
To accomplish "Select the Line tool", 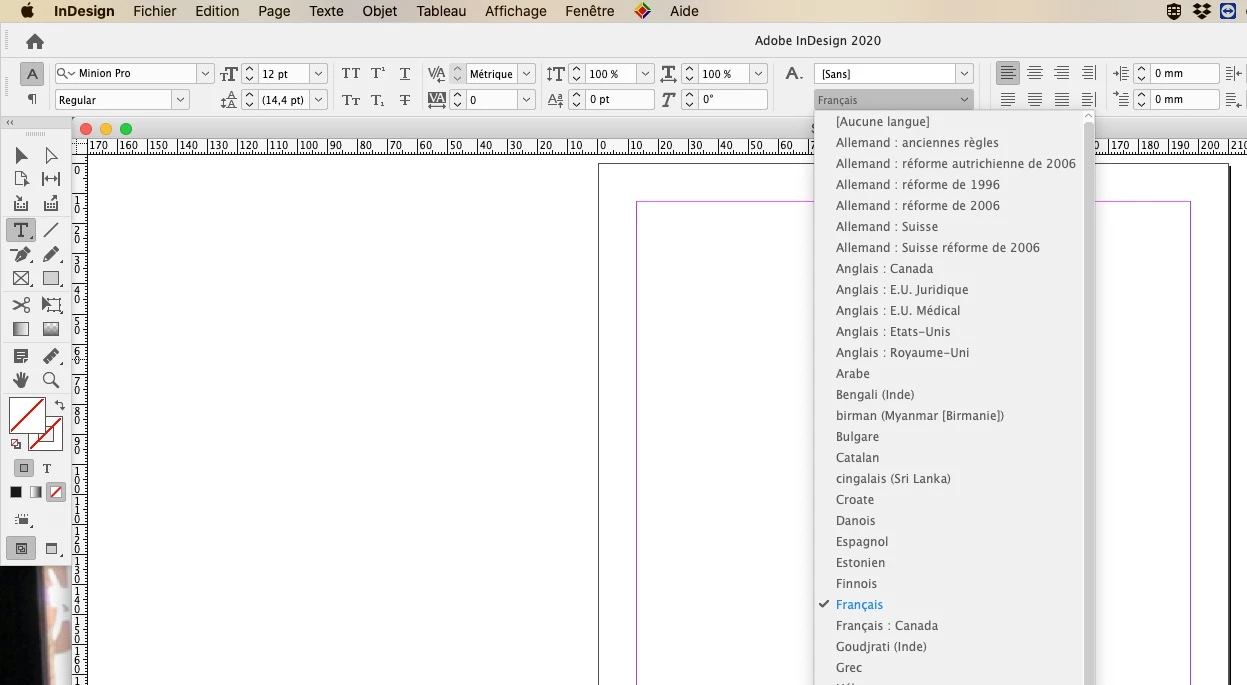I will pyautogui.click(x=51, y=230).
